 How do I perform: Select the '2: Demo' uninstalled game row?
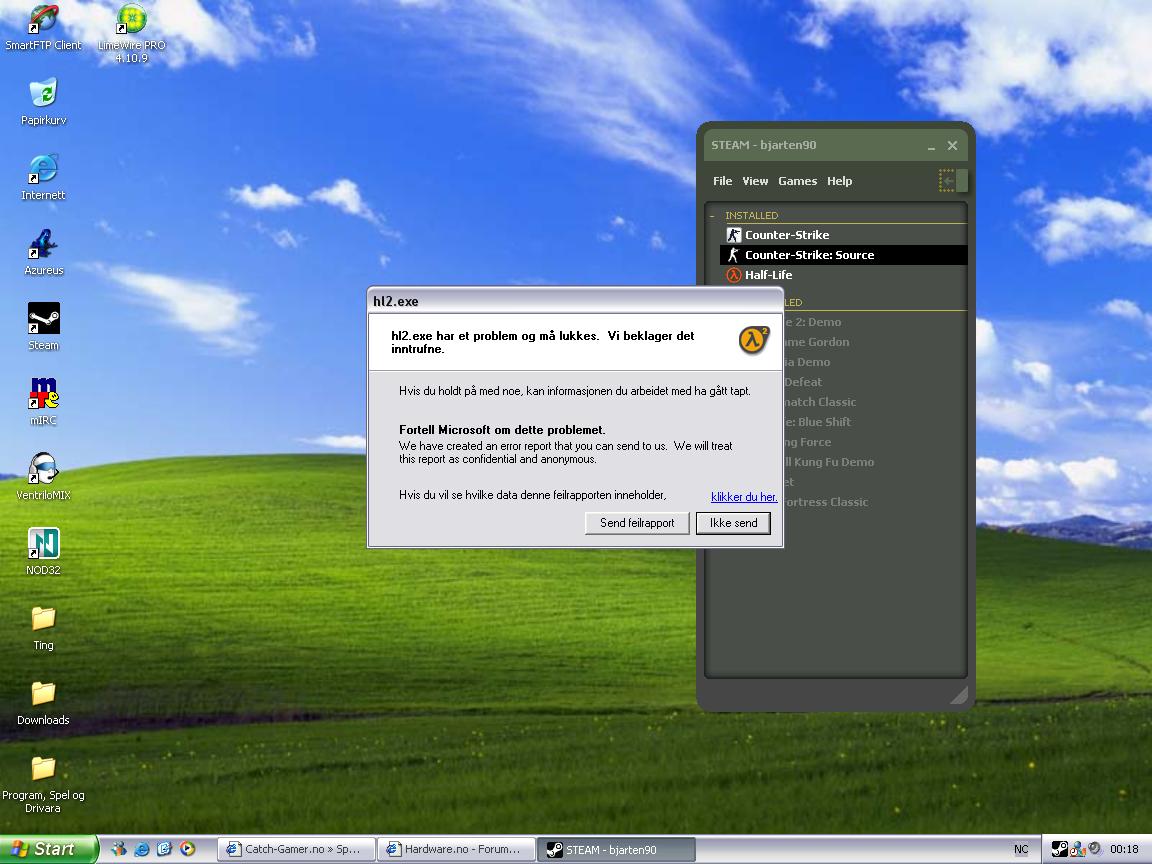pyautogui.click(x=875, y=322)
